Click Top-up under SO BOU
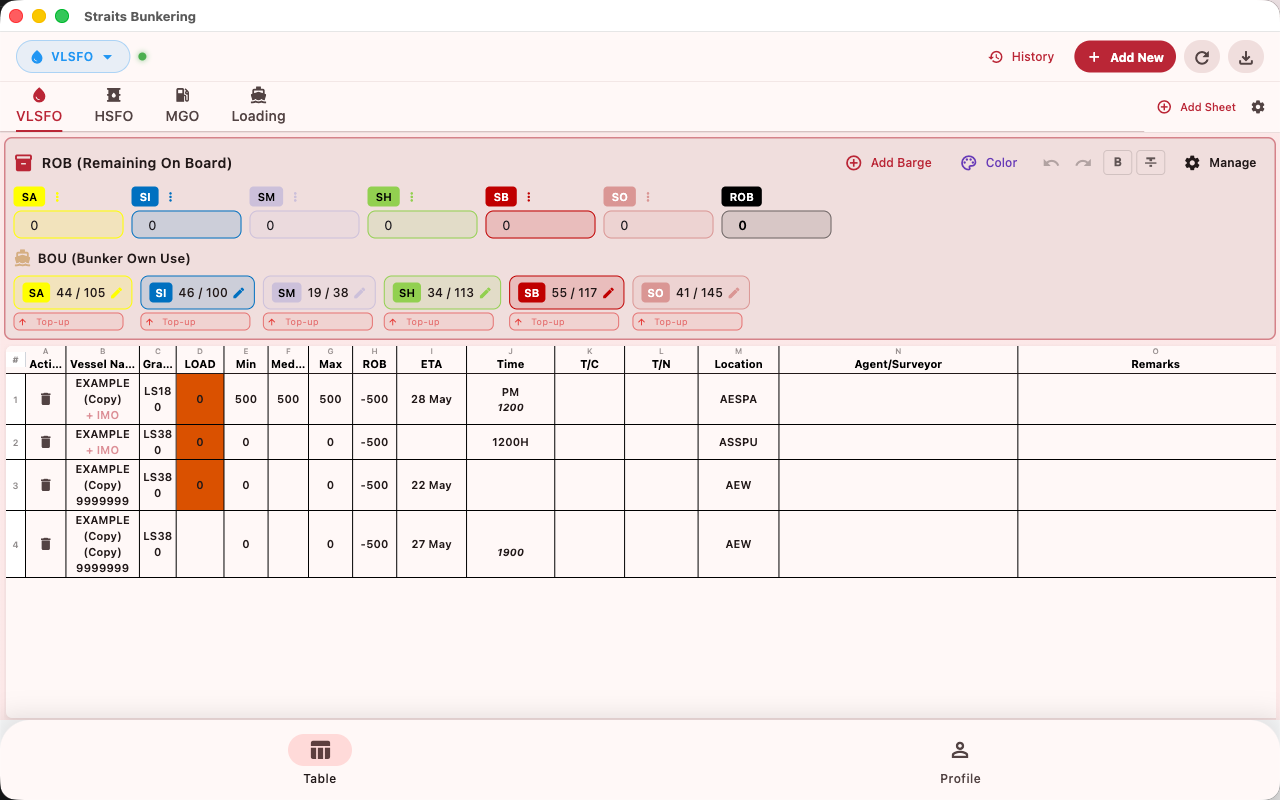Viewport: 1280px width, 800px height. click(687, 322)
